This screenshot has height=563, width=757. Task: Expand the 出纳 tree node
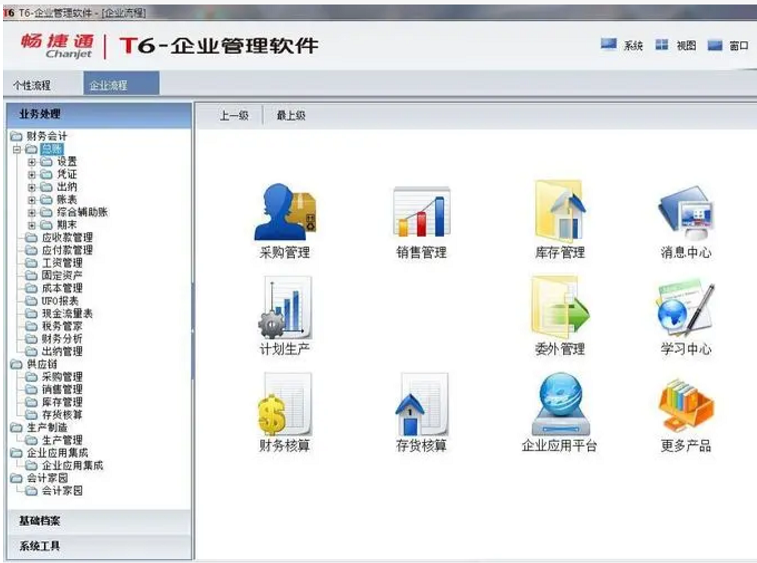pos(32,187)
